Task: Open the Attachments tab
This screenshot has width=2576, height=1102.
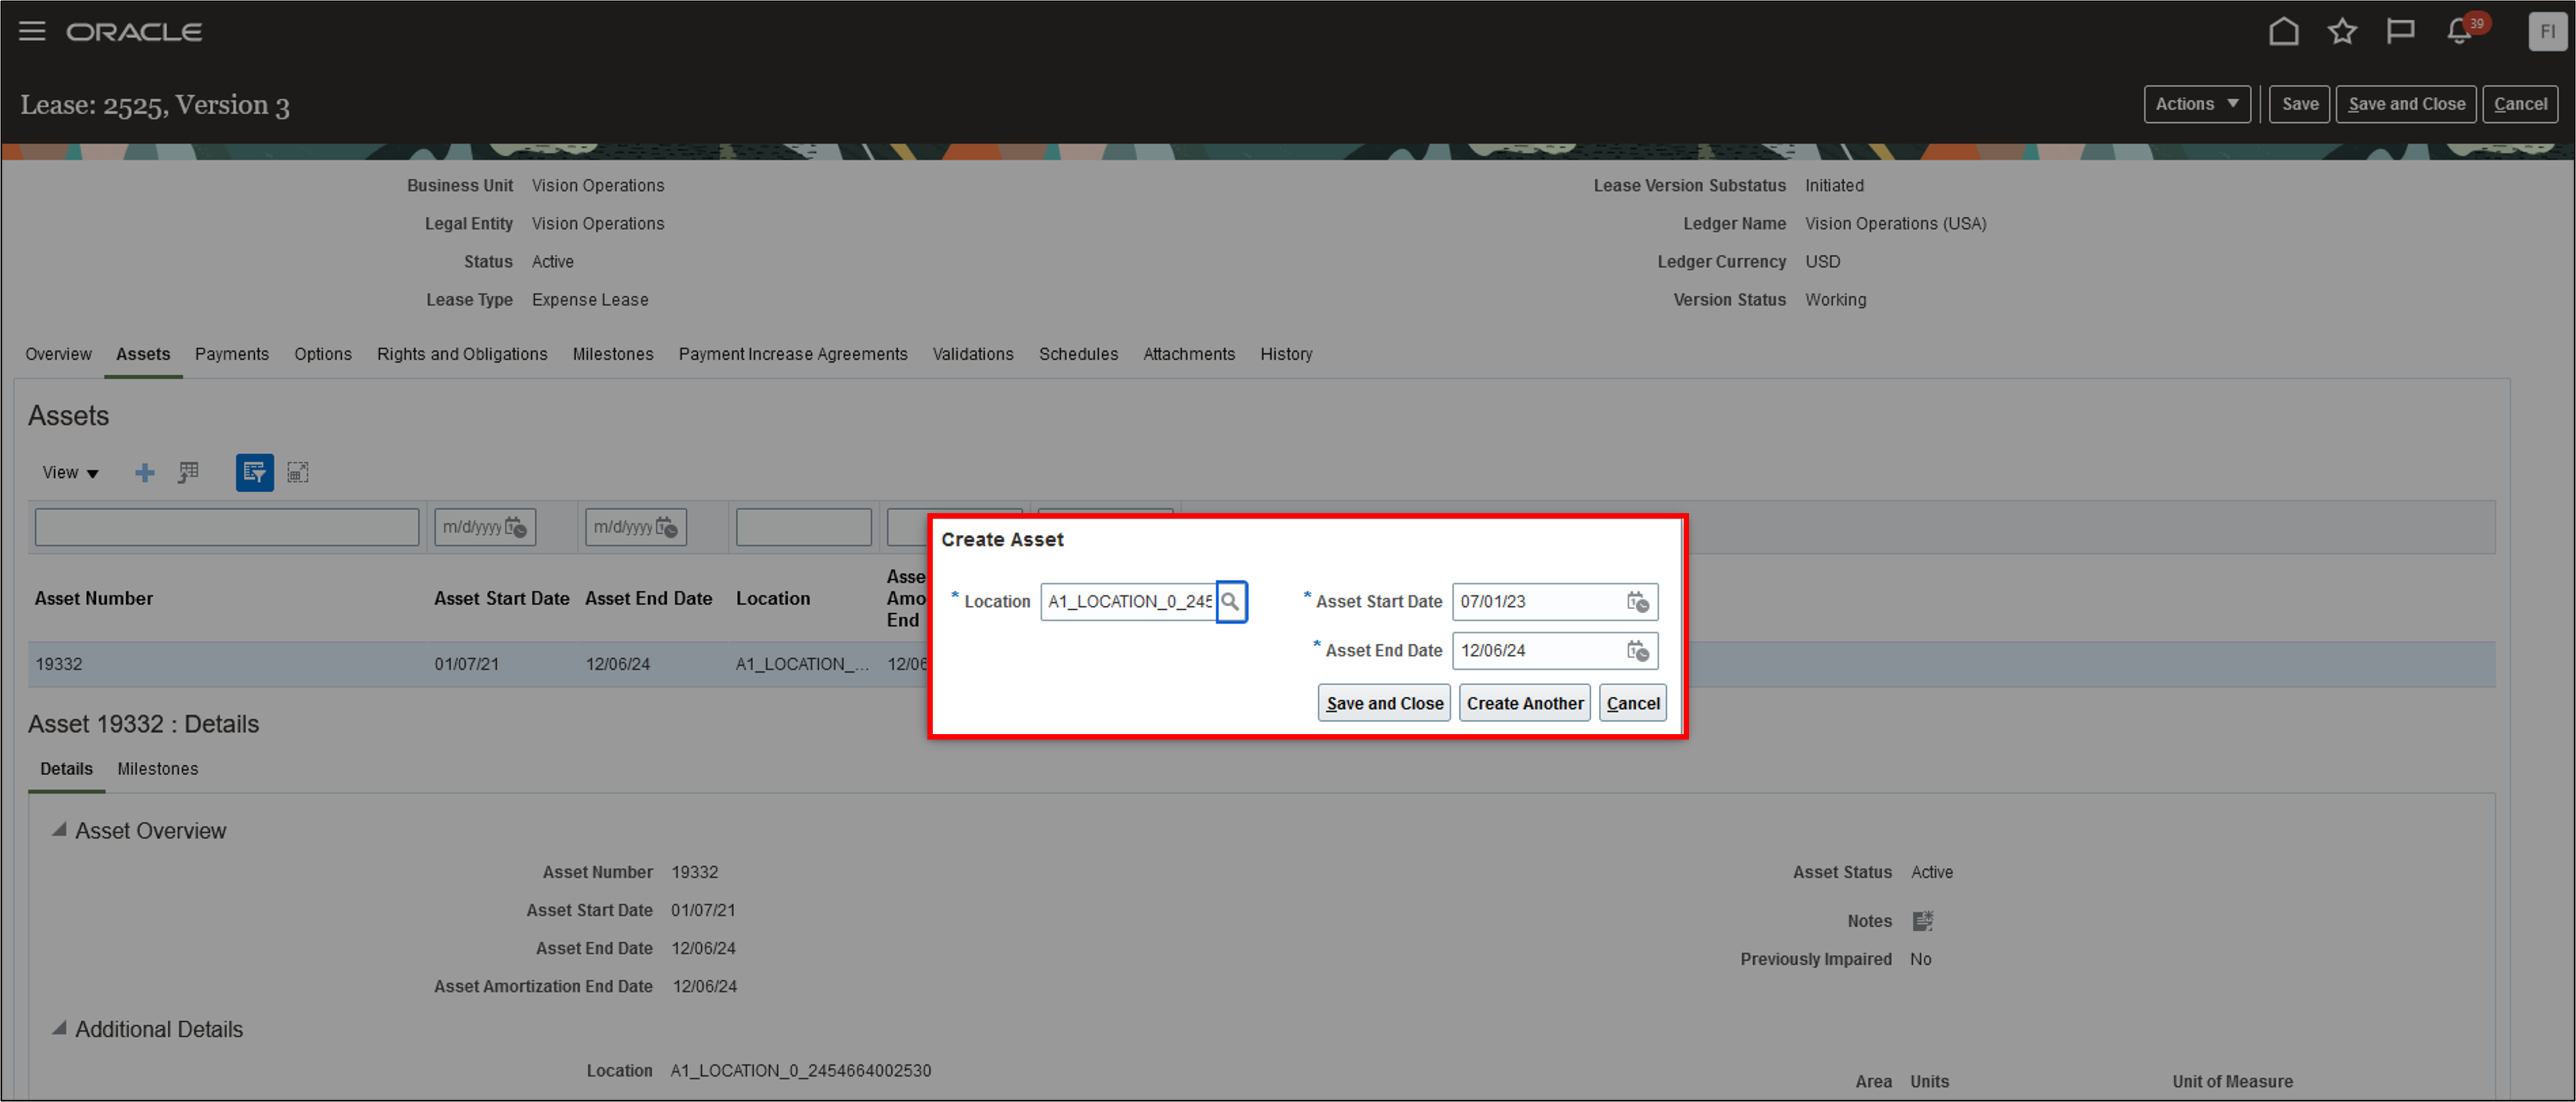Action: click(x=1189, y=354)
